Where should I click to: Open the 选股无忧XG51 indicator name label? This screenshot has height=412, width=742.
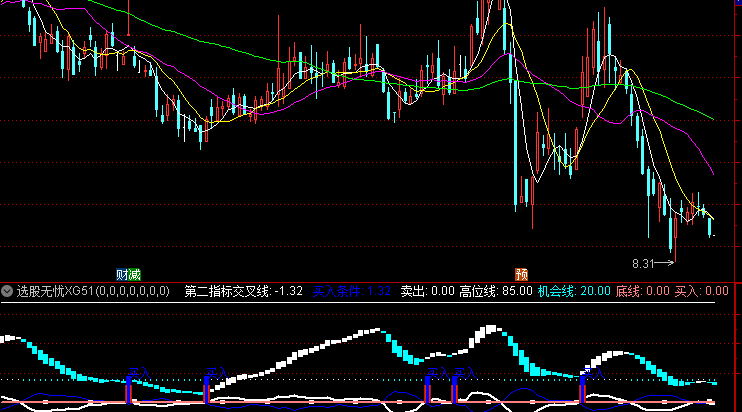[x=93, y=291]
